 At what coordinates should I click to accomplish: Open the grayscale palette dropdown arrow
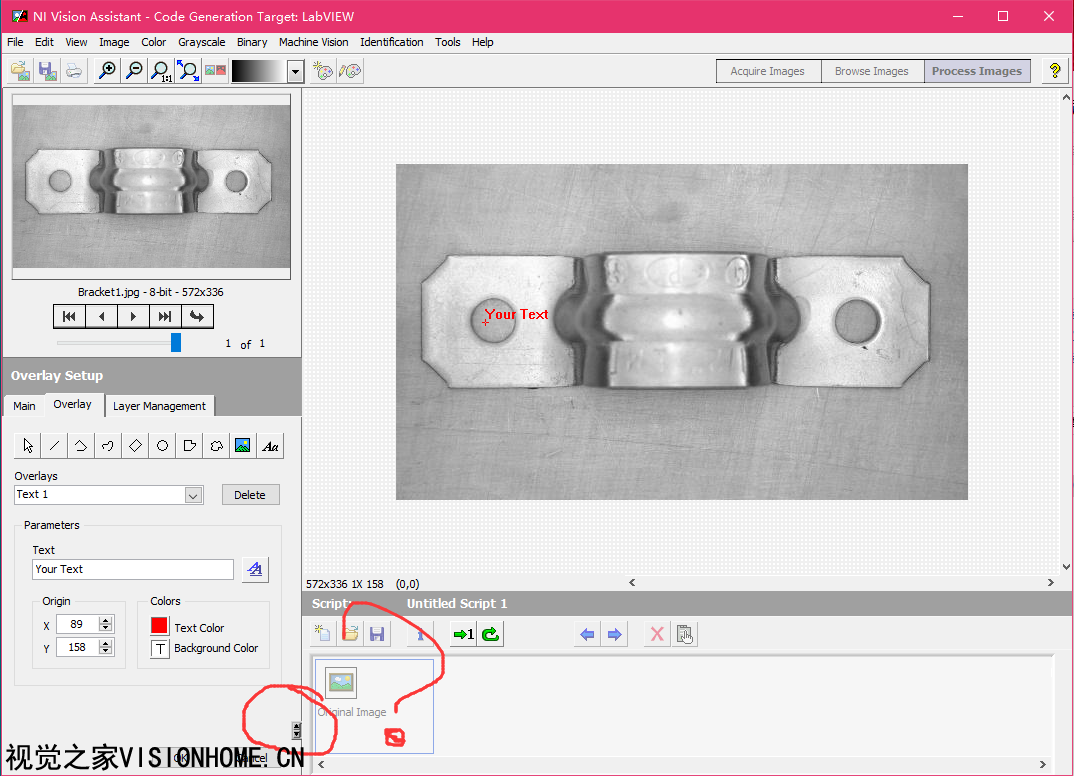(x=295, y=71)
